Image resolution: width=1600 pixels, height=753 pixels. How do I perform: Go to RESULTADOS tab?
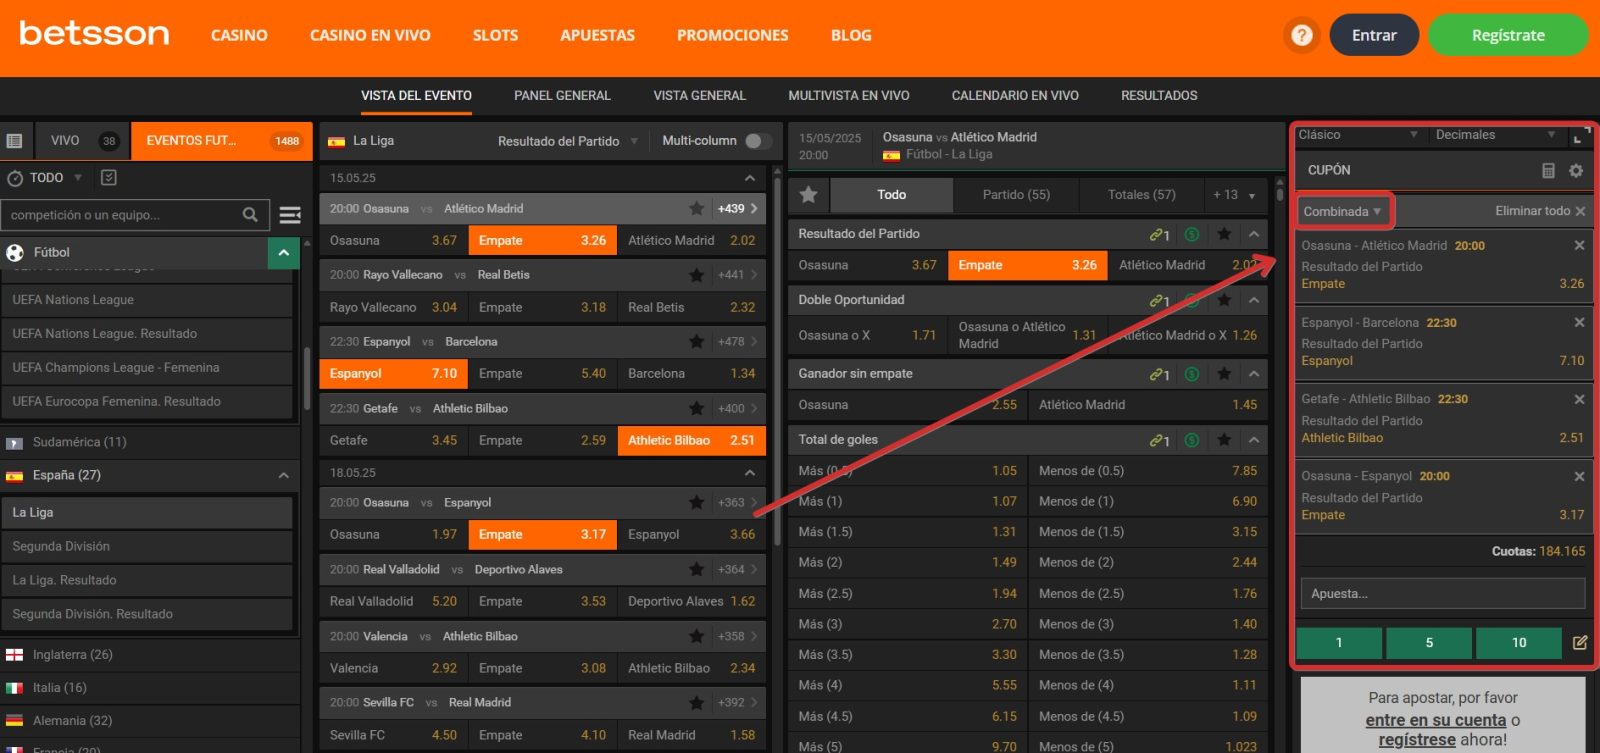(1159, 96)
